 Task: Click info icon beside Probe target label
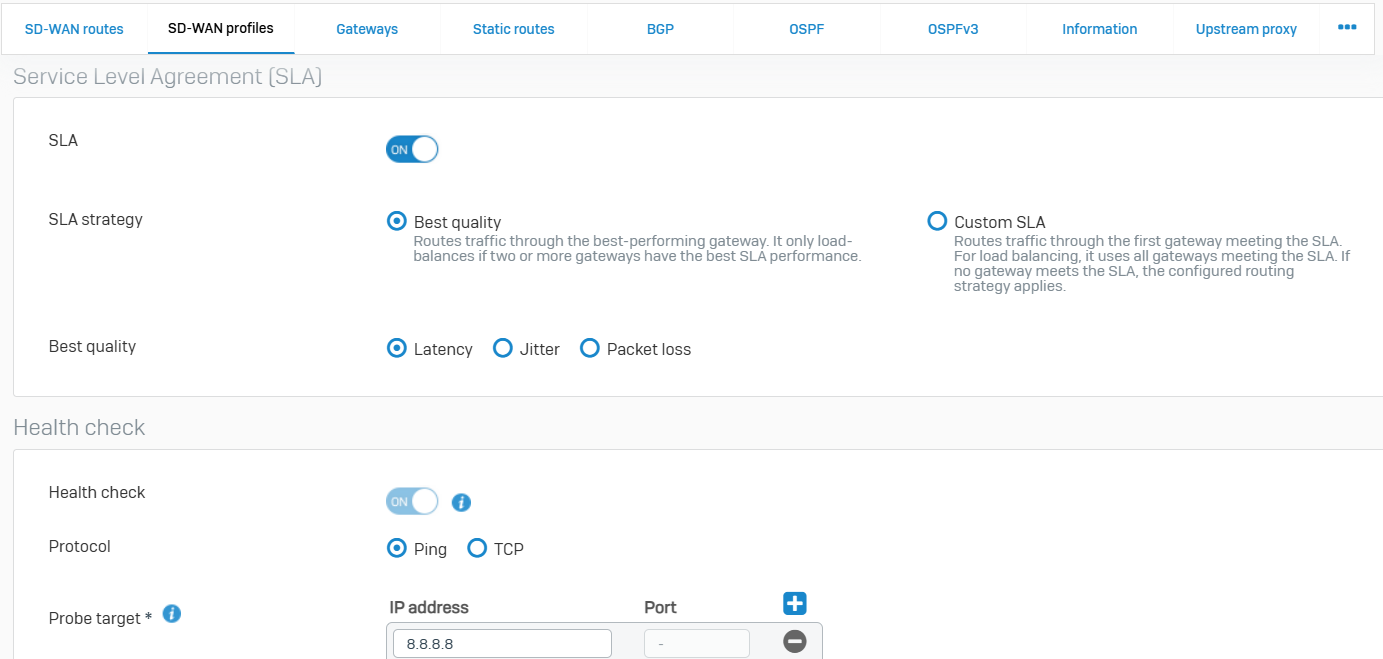click(x=172, y=614)
